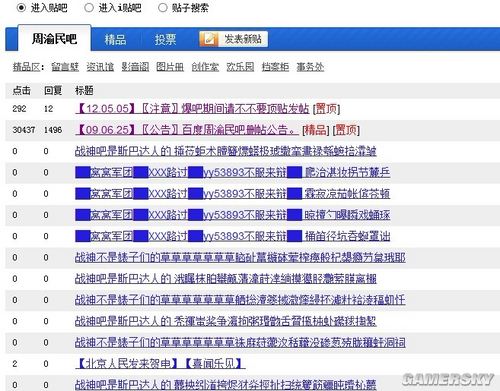This screenshot has width=500, height=391.
Task: Click the 12 reply count
Action: pos(48,109)
